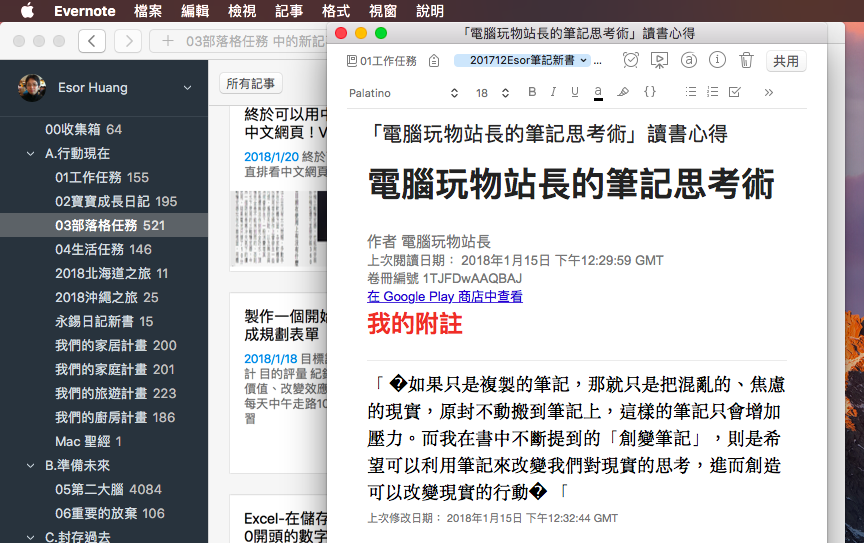Image resolution: width=864 pixels, height=543 pixels.
Task: Open the 2018/1/20 note card thumbnail
Action: [x=278, y=229]
